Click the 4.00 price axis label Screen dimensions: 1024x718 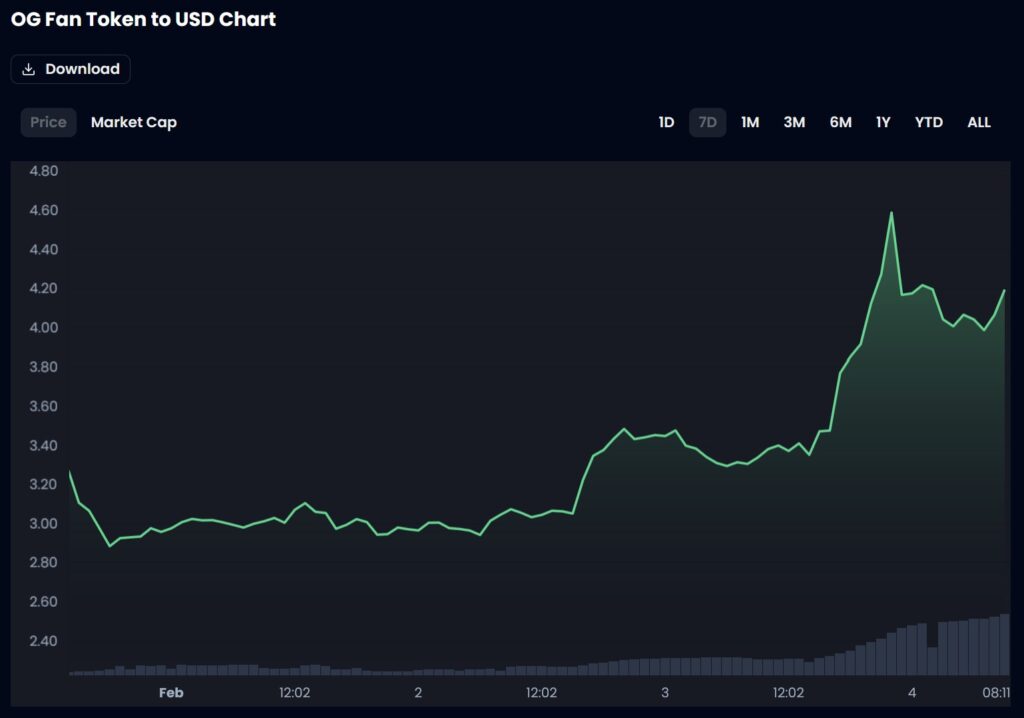point(44,328)
